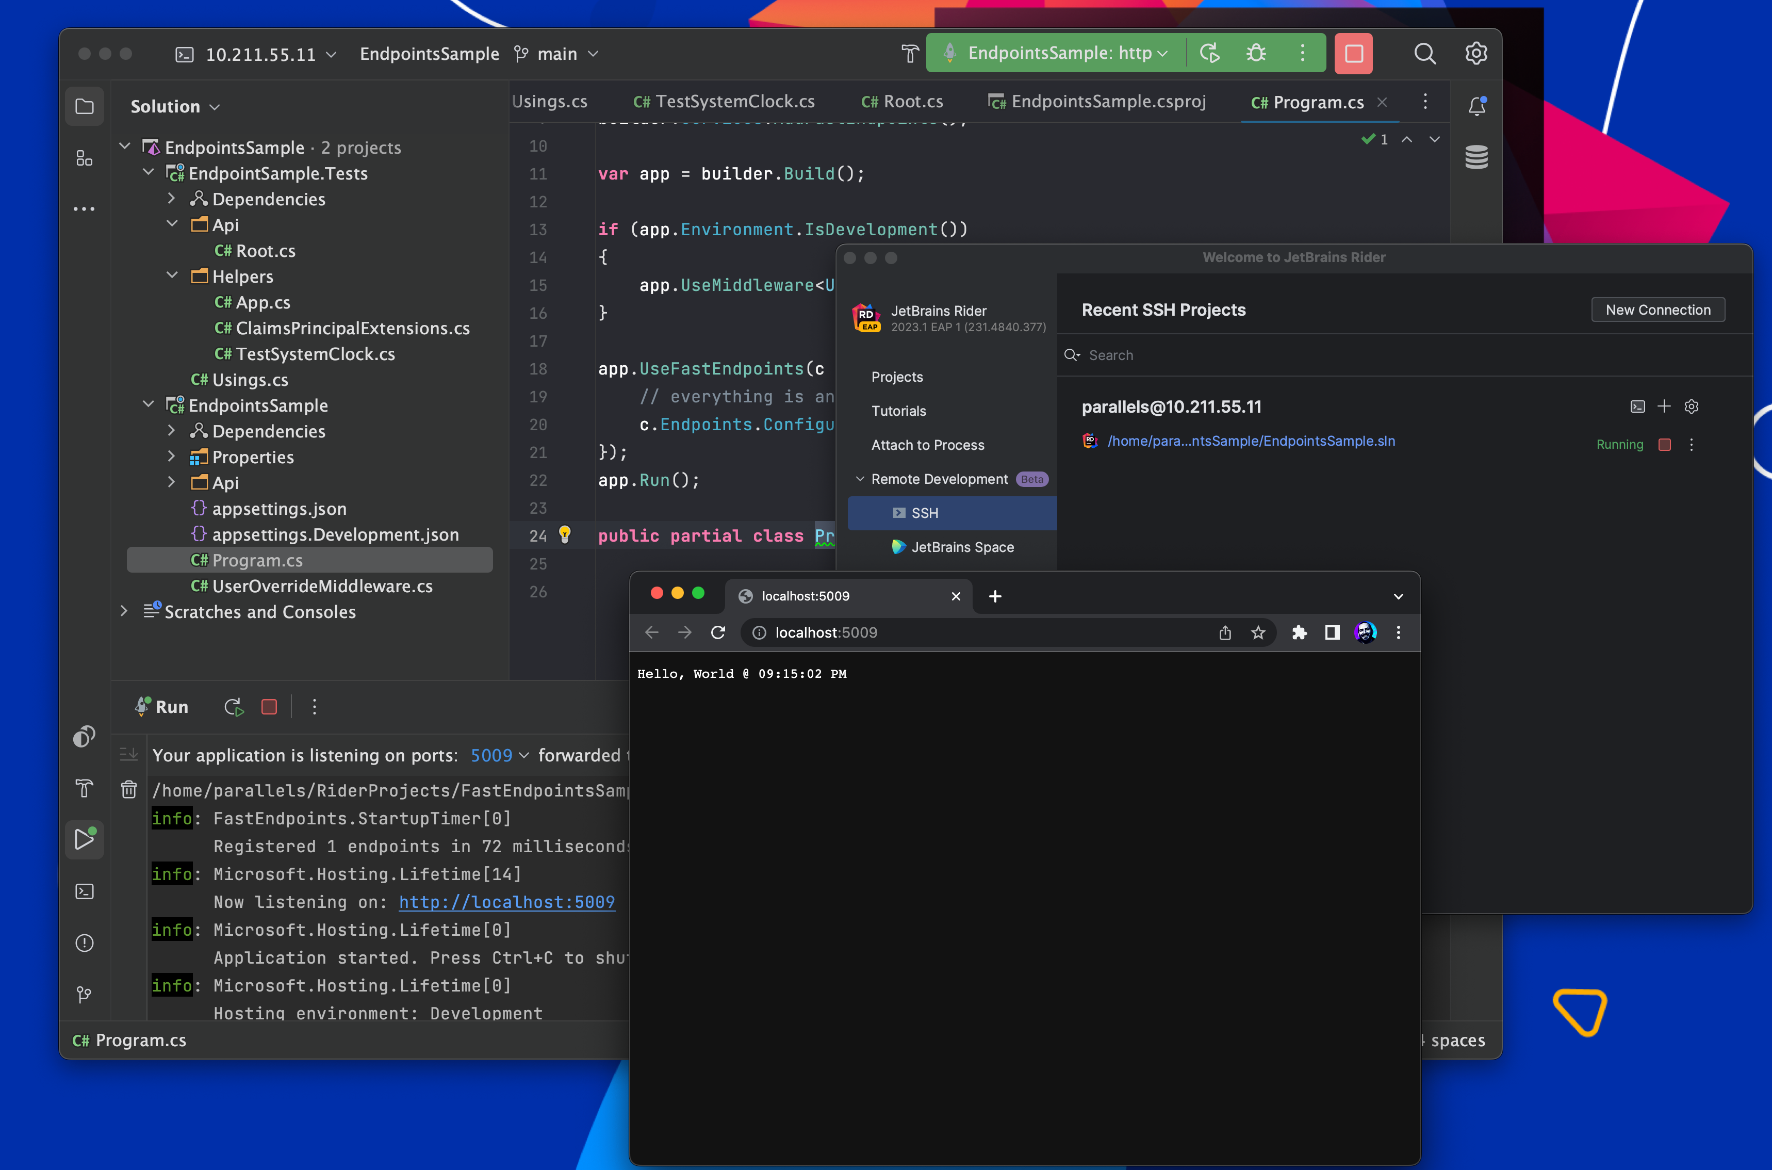This screenshot has height=1170, width=1772.
Task: Open the http://localhost:5009 console link
Action: (507, 902)
